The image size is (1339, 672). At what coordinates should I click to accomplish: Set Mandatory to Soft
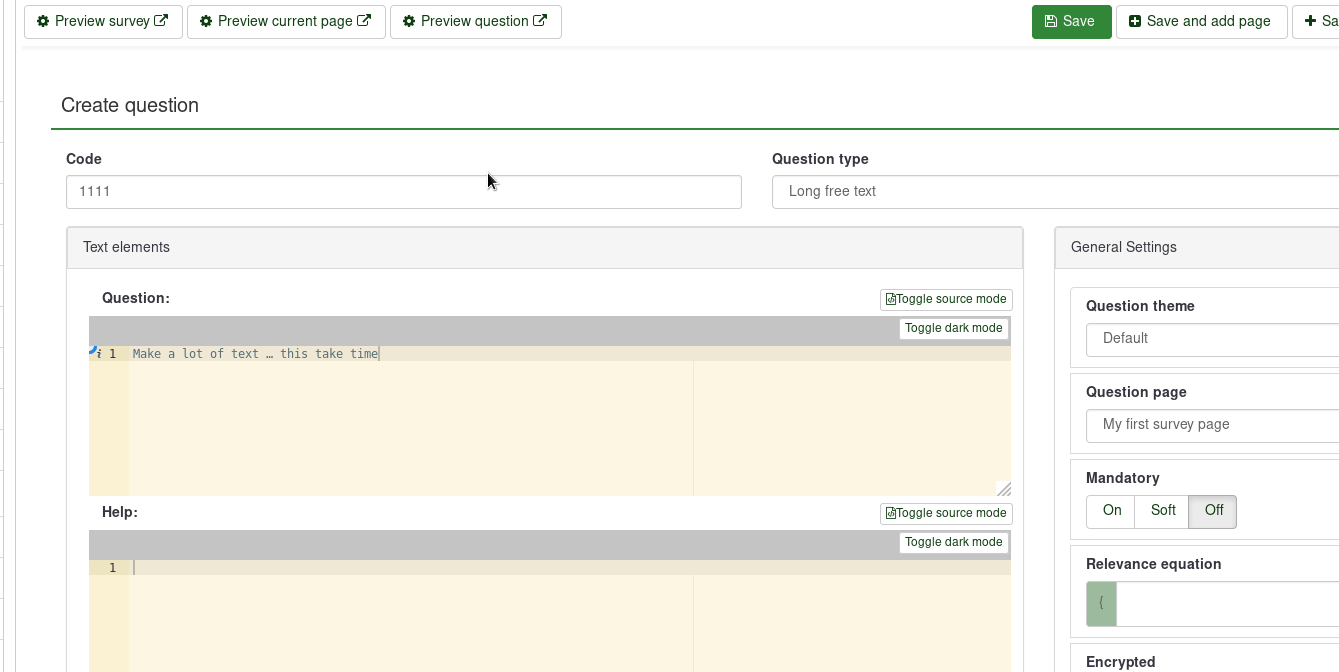tap(1163, 511)
